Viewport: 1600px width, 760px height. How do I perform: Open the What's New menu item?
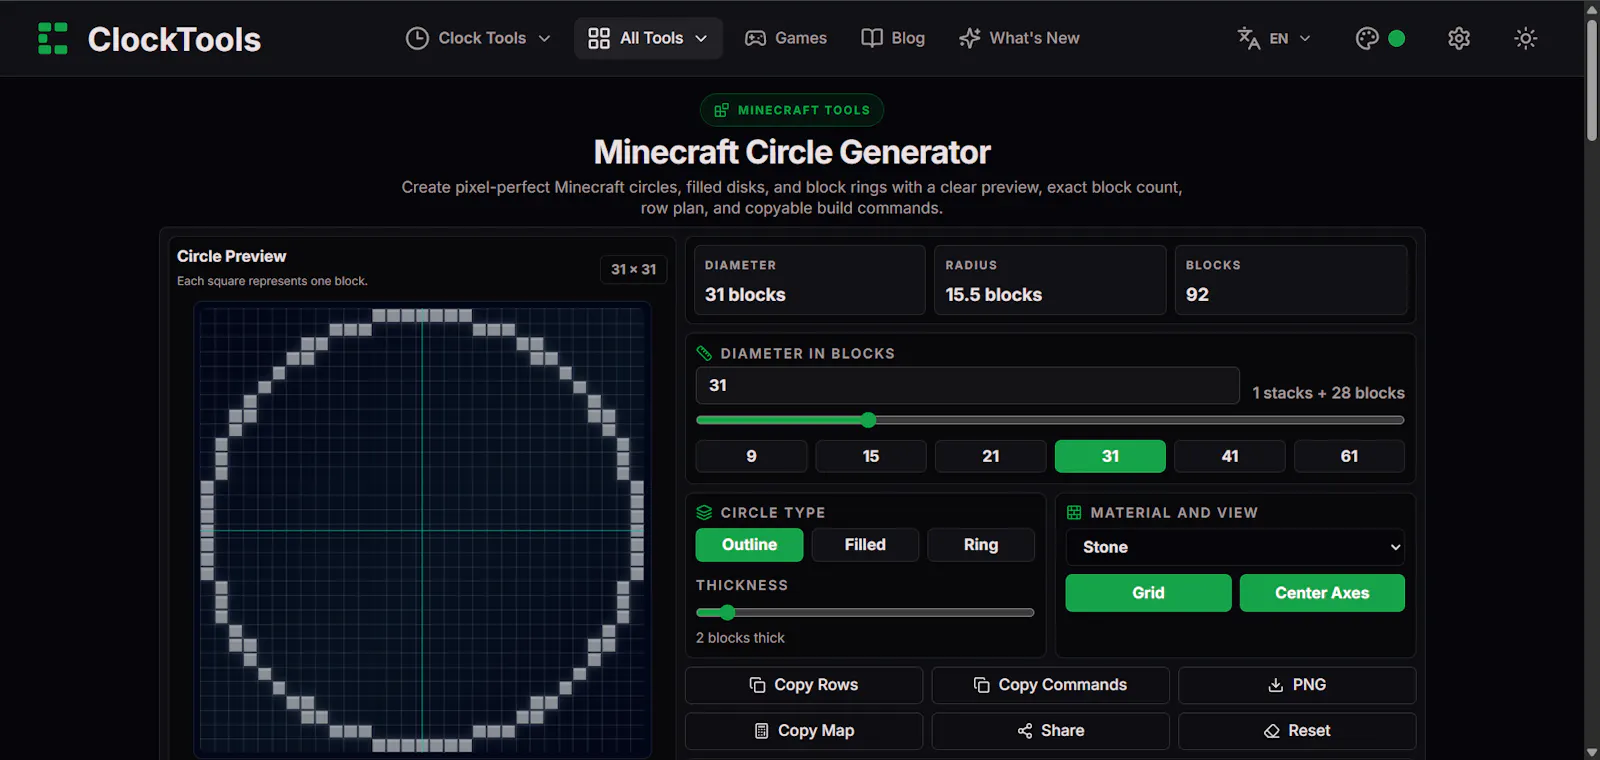tap(1019, 38)
